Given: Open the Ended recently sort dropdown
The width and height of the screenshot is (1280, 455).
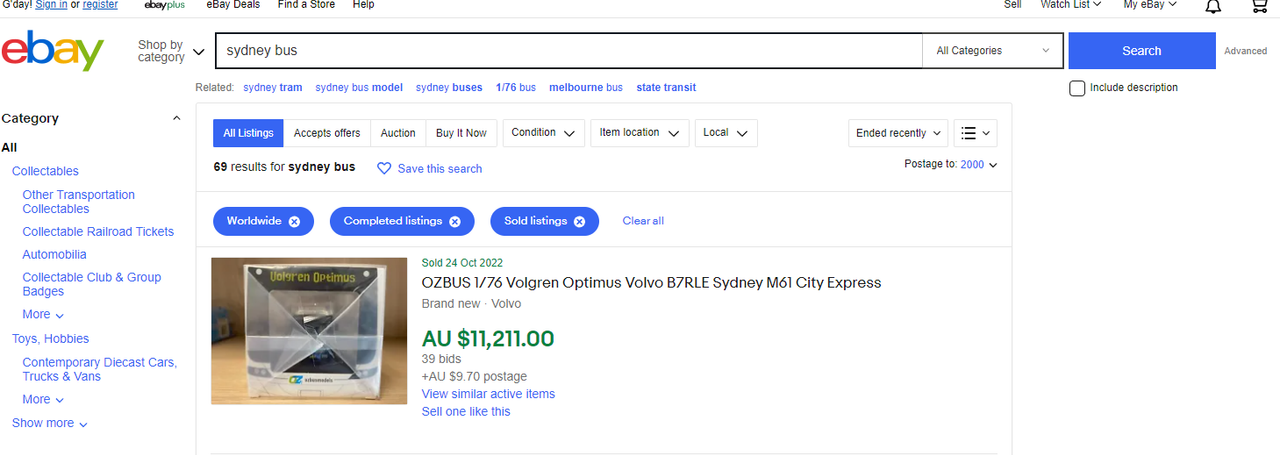Looking at the screenshot, I should pos(898,133).
